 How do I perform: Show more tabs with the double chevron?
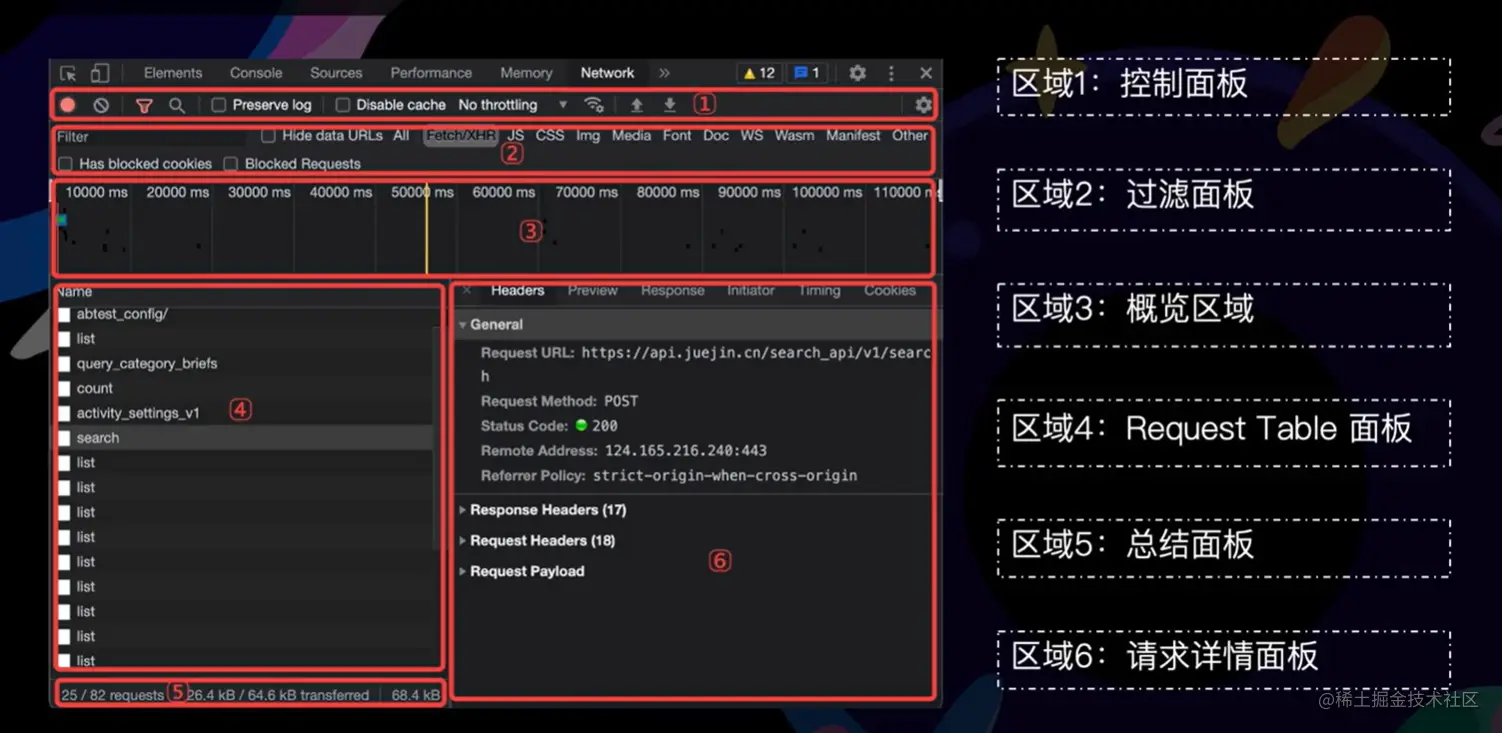click(664, 73)
